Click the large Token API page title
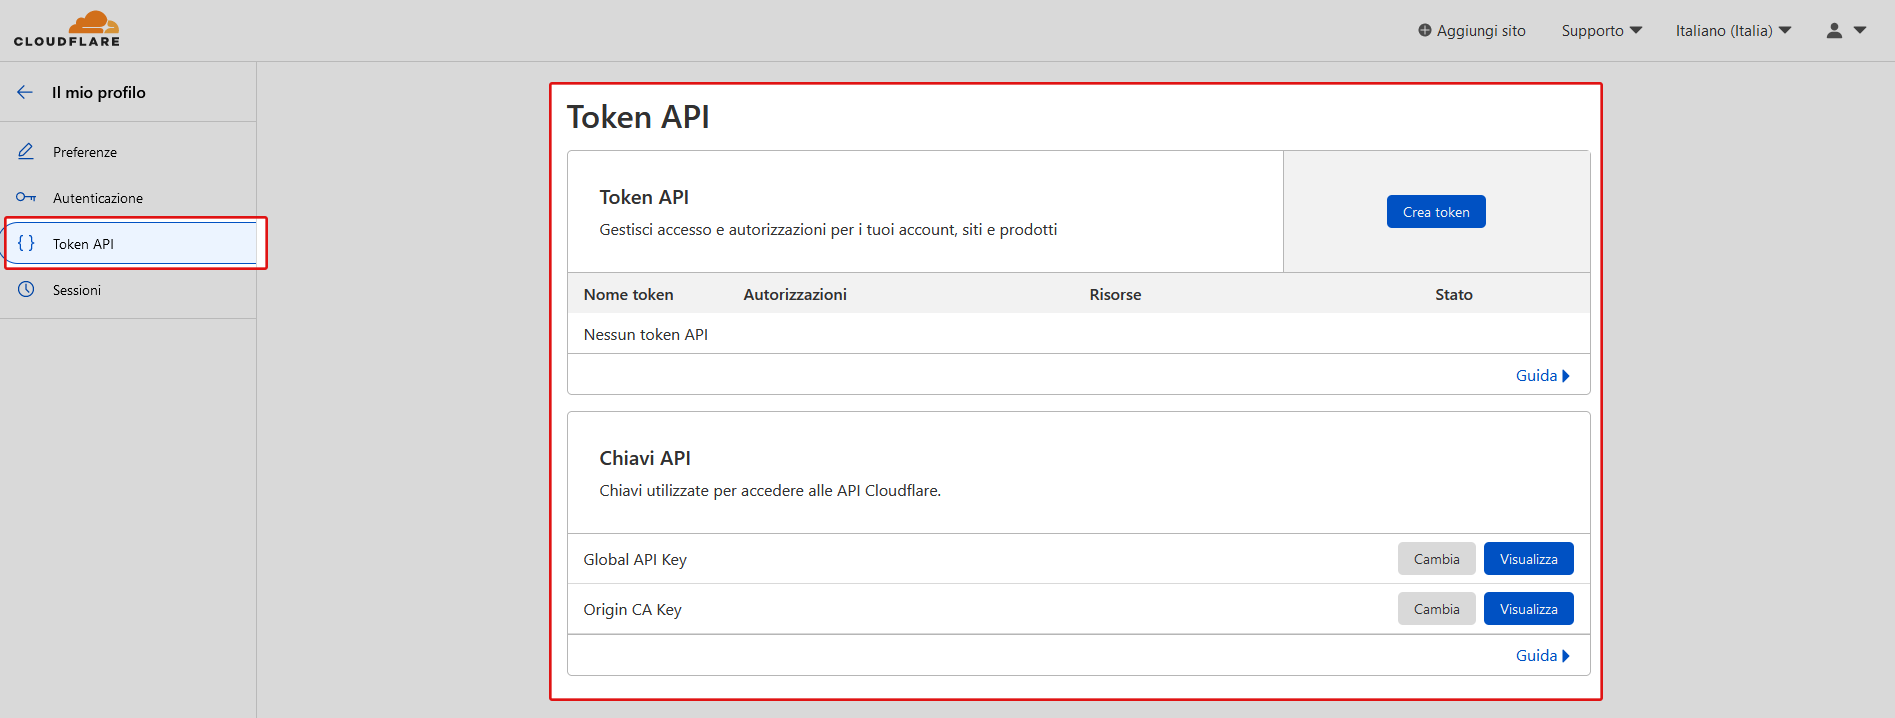This screenshot has height=718, width=1895. pos(638,117)
